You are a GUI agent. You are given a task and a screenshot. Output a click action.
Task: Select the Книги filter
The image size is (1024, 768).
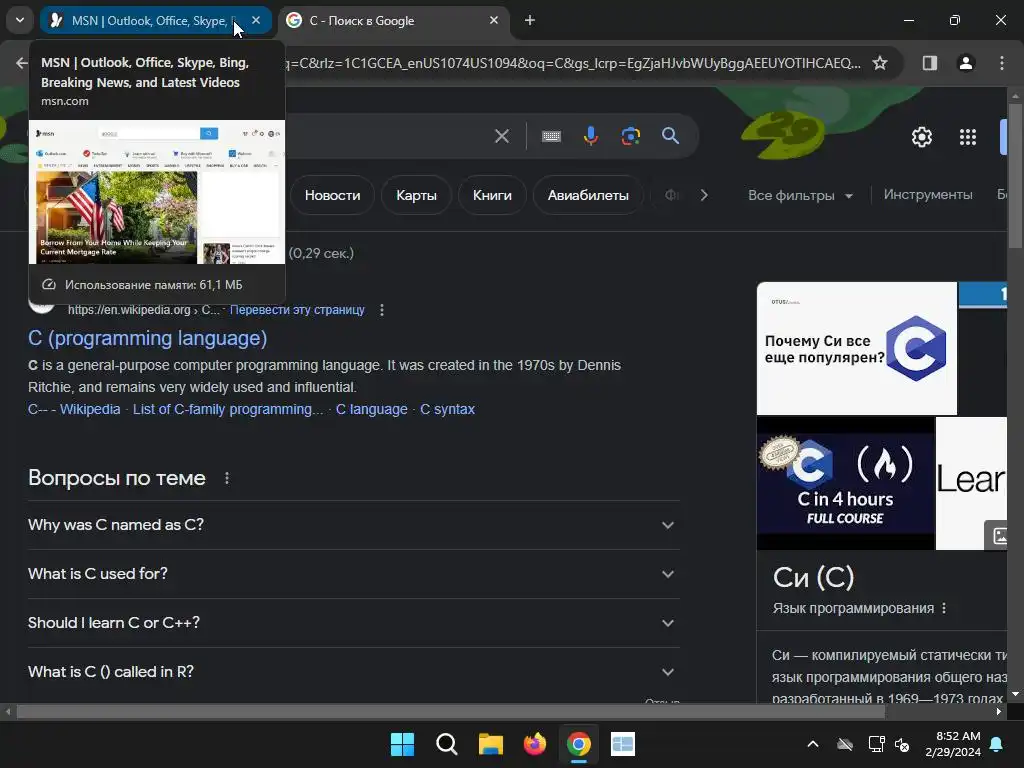492,195
